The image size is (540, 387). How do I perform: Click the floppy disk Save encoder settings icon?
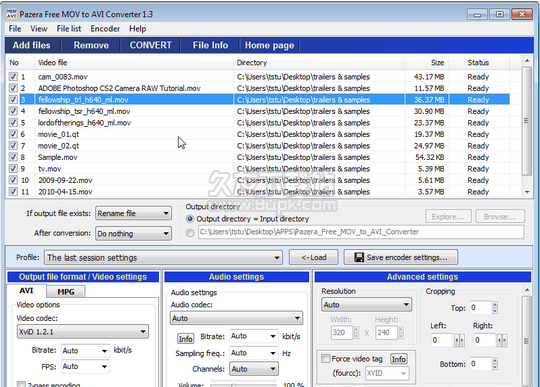359,258
